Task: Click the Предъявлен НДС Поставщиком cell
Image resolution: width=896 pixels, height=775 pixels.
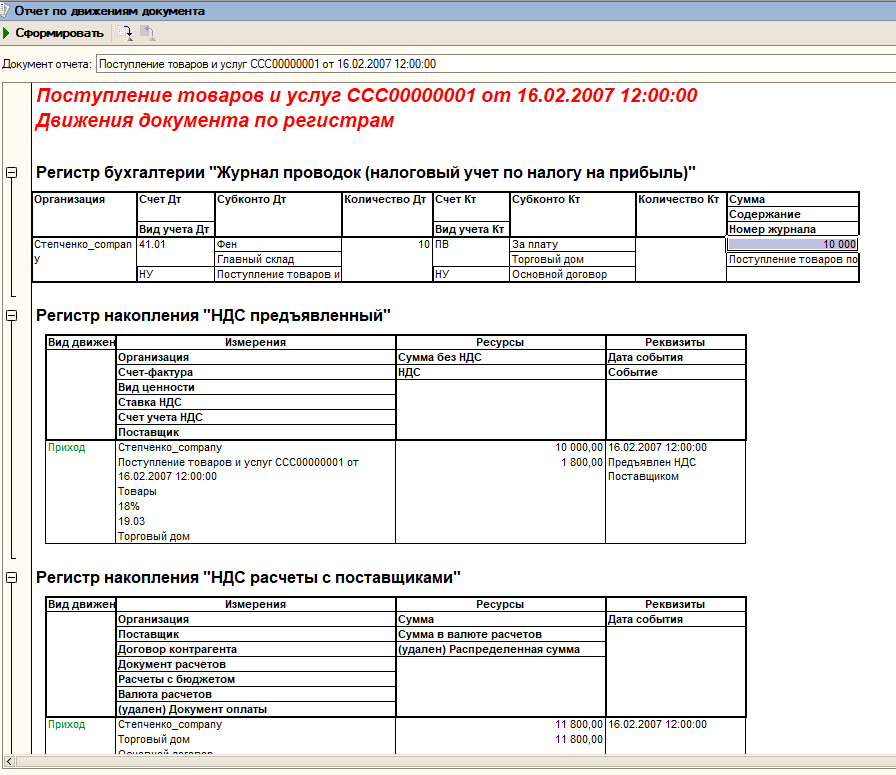Action: pyautogui.click(x=652, y=469)
